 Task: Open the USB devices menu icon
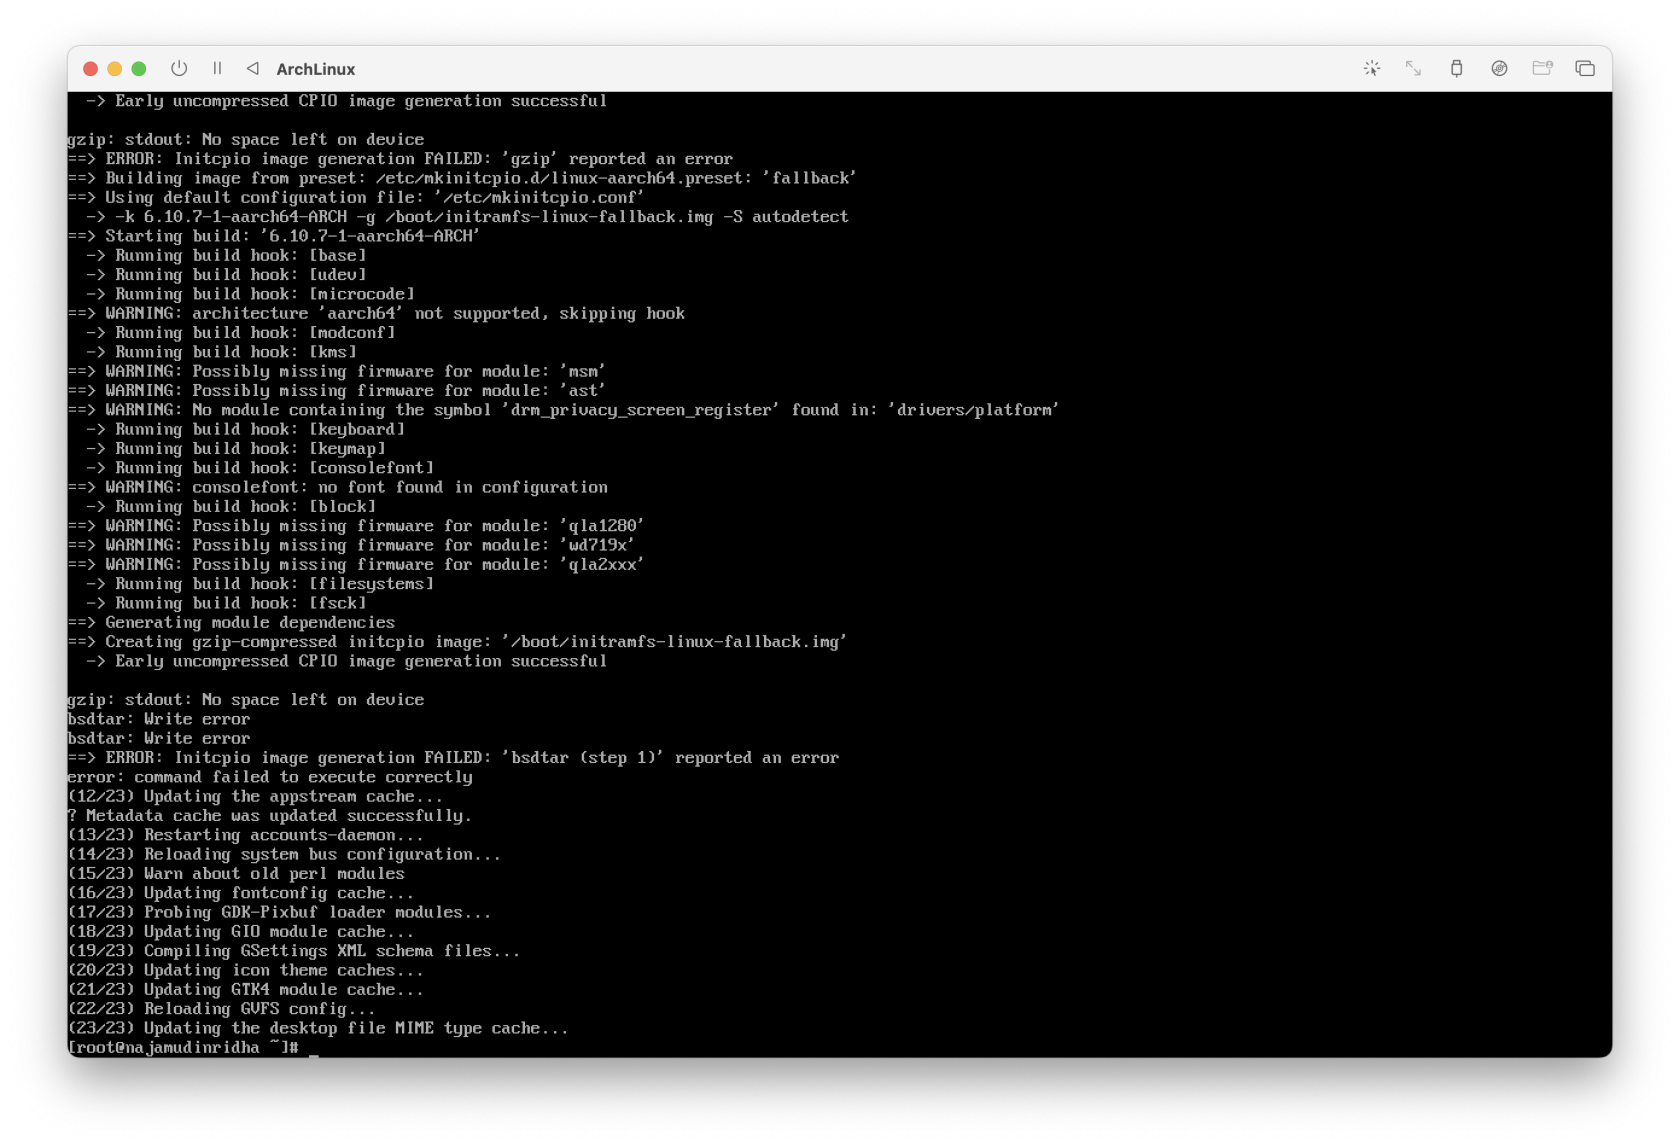[1456, 68]
